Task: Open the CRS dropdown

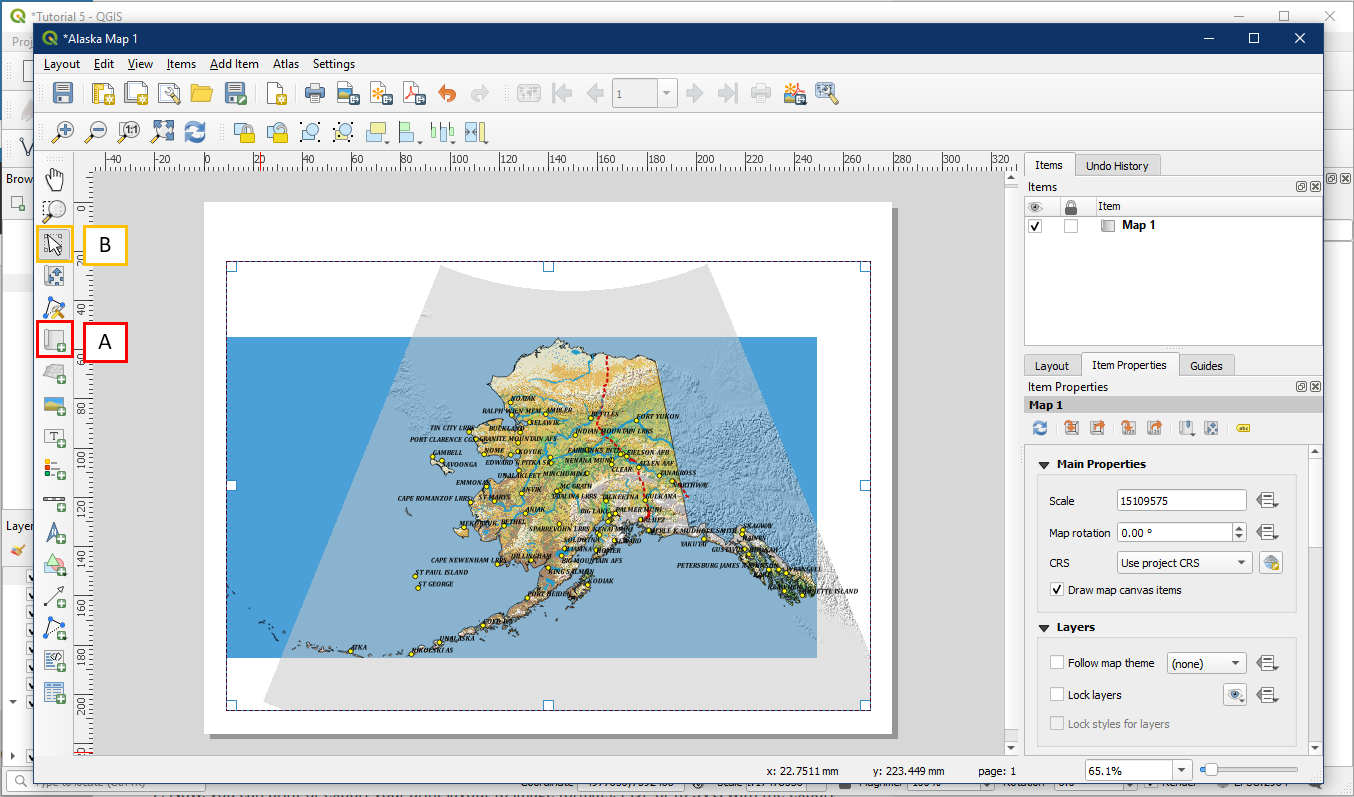Action: [x=1184, y=563]
